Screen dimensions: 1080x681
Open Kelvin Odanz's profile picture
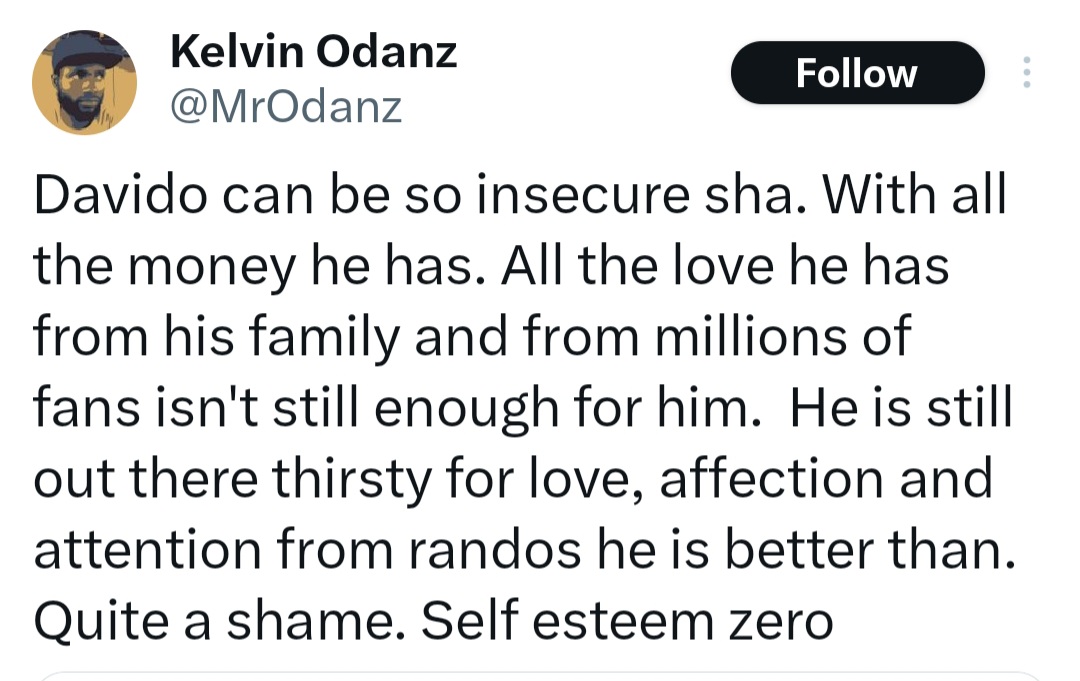pyautogui.click(x=85, y=82)
